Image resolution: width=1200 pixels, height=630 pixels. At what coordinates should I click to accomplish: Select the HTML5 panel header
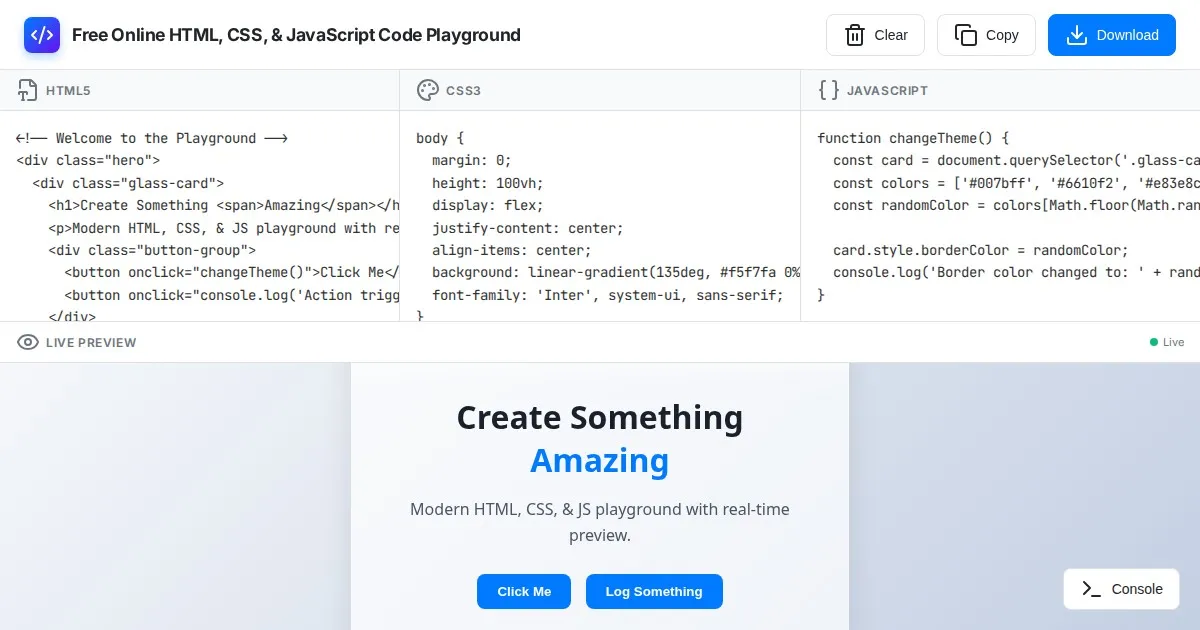tap(68, 90)
